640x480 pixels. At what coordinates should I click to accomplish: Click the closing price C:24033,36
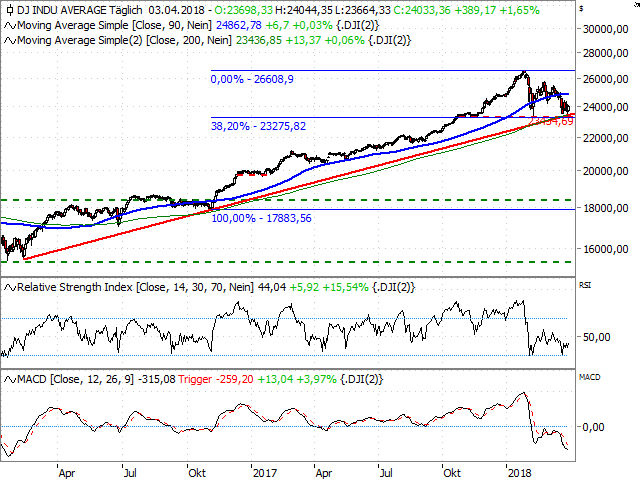click(x=422, y=10)
